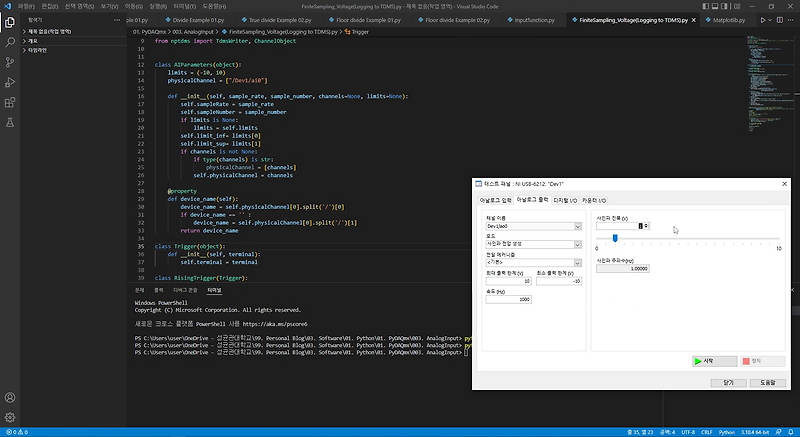Click the amplitude slider blue handle
The height and width of the screenshot is (437, 800).
point(614,238)
